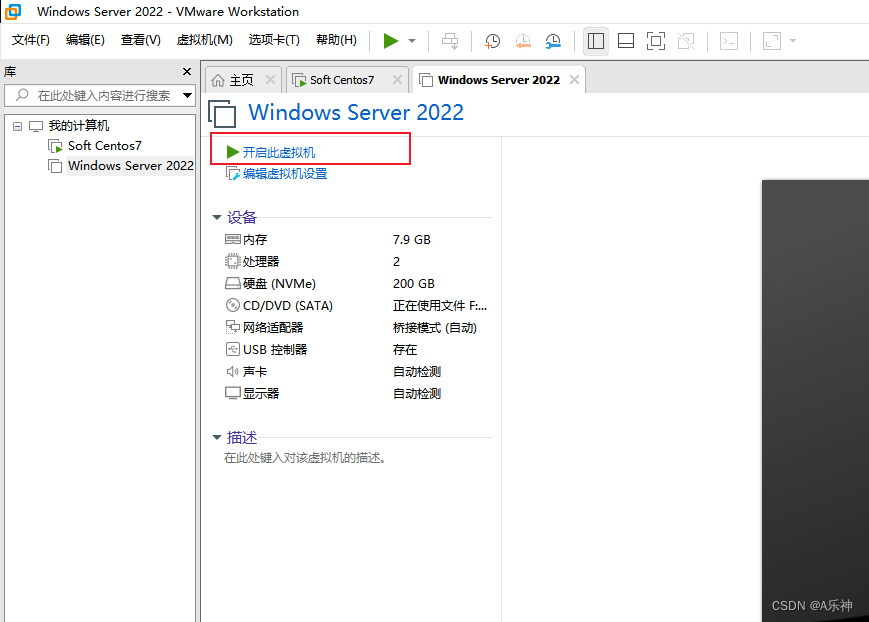The image size is (869, 622).
Task: Select Soft Centos7 in the library tree
Action: 104,146
